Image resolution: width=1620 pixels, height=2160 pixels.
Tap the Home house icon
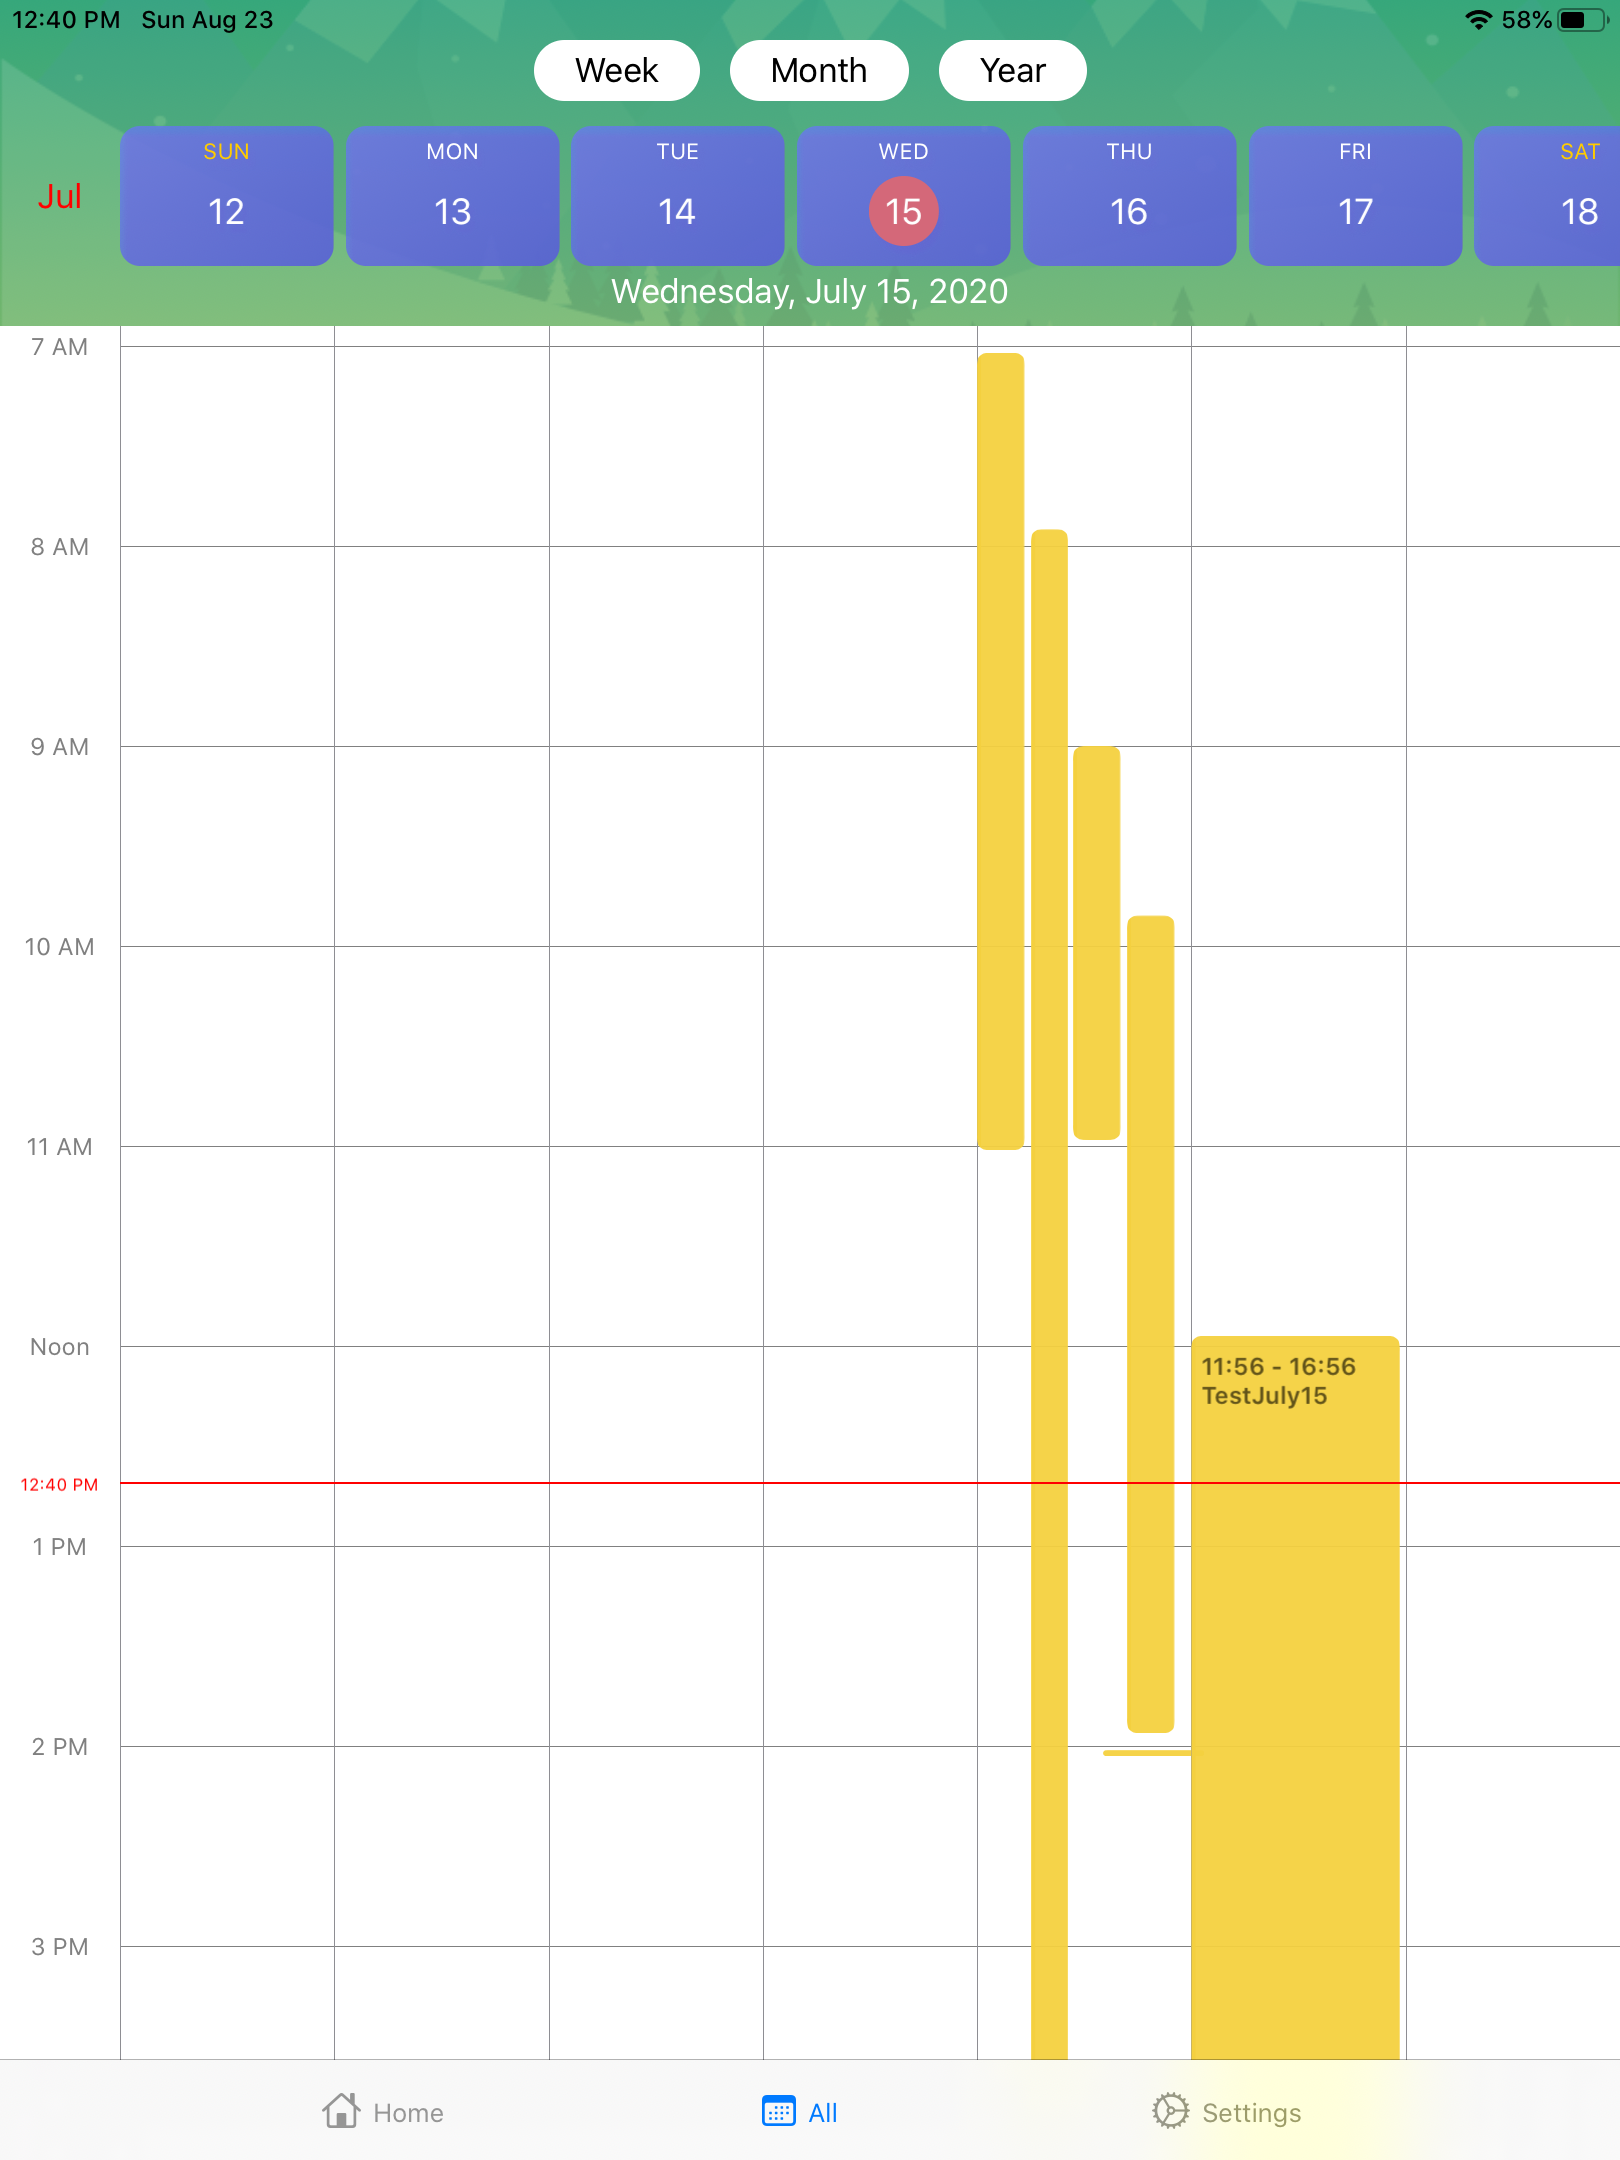click(341, 2111)
